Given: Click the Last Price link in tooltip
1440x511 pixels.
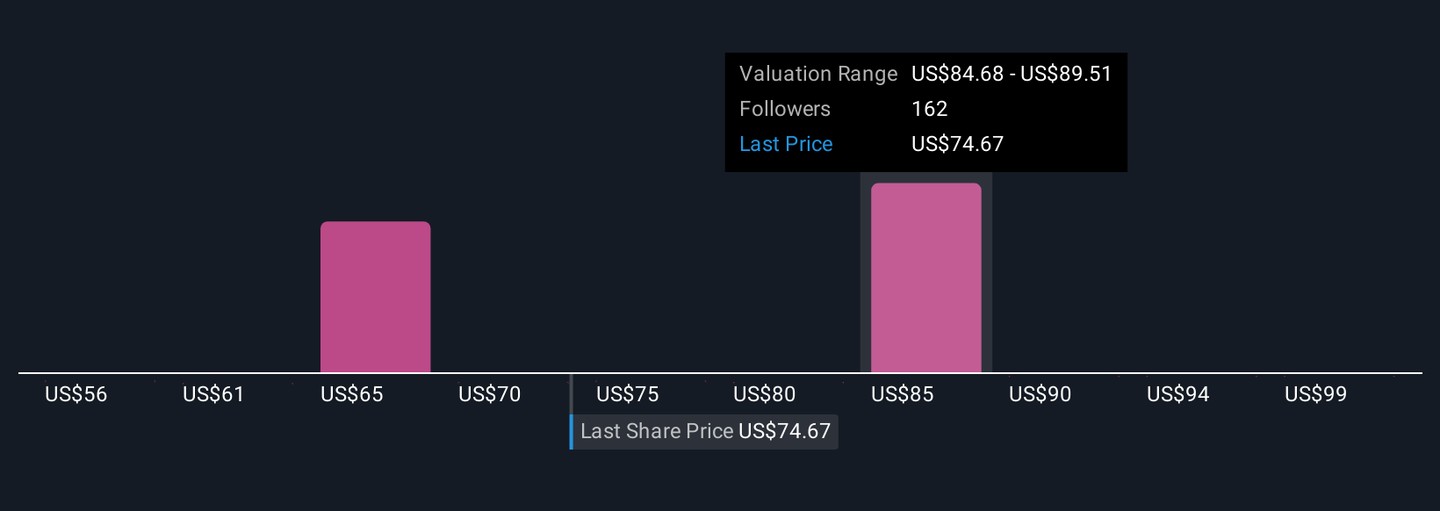Looking at the screenshot, I should (x=786, y=144).
